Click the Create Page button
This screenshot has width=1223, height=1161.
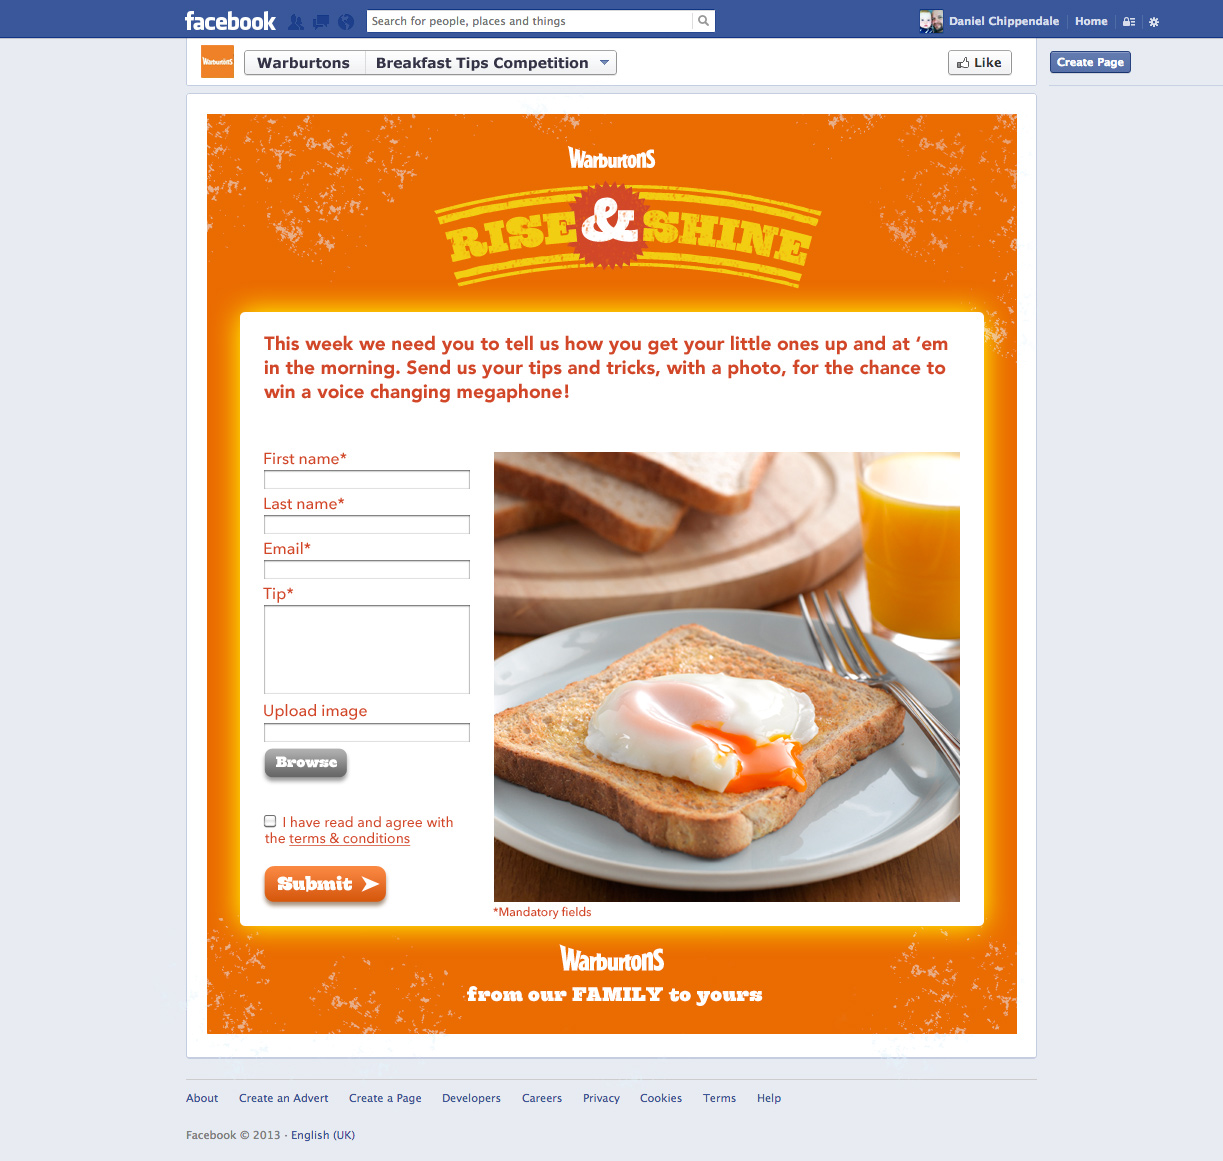1090,62
